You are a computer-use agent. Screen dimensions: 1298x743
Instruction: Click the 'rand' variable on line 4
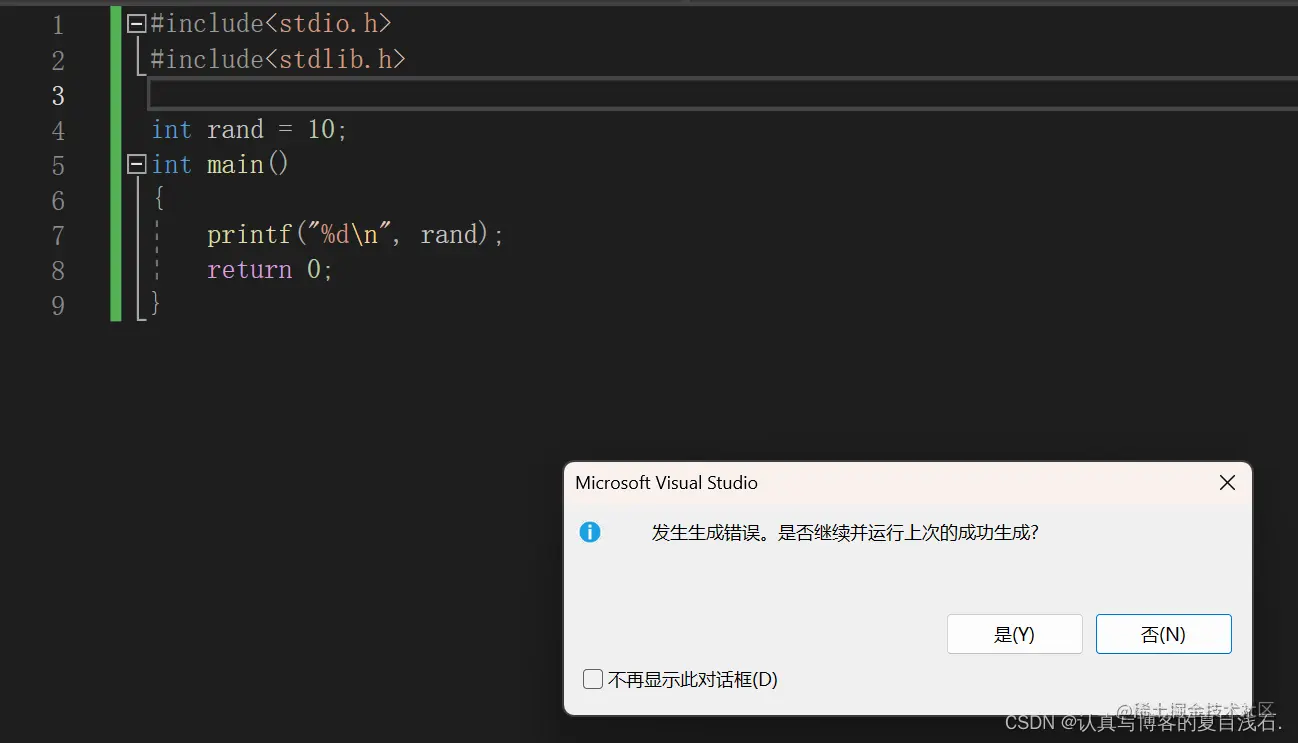point(235,130)
